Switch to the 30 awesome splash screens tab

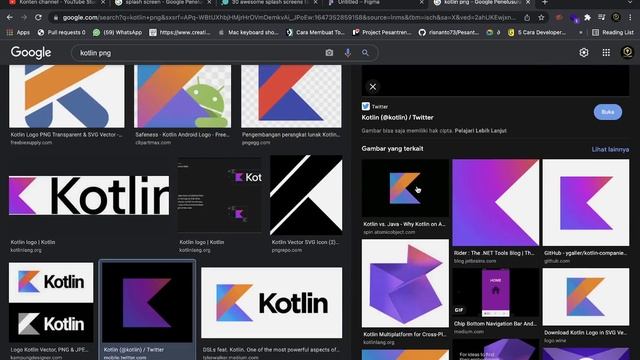coord(269,2)
